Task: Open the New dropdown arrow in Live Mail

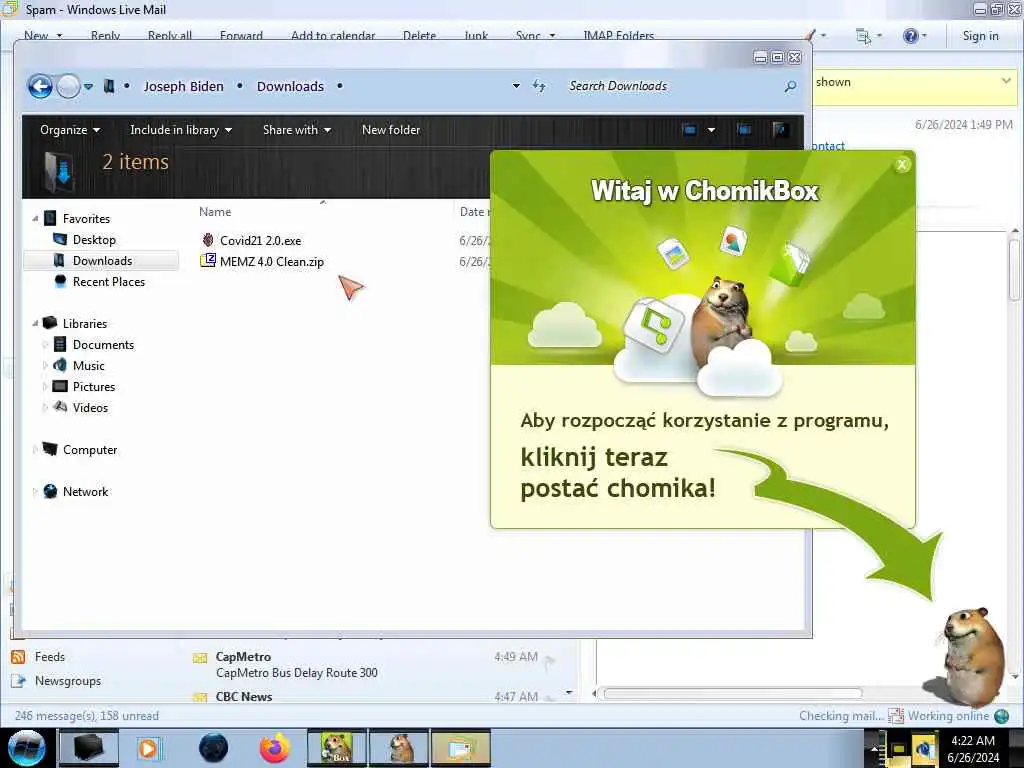Action: click(x=59, y=36)
